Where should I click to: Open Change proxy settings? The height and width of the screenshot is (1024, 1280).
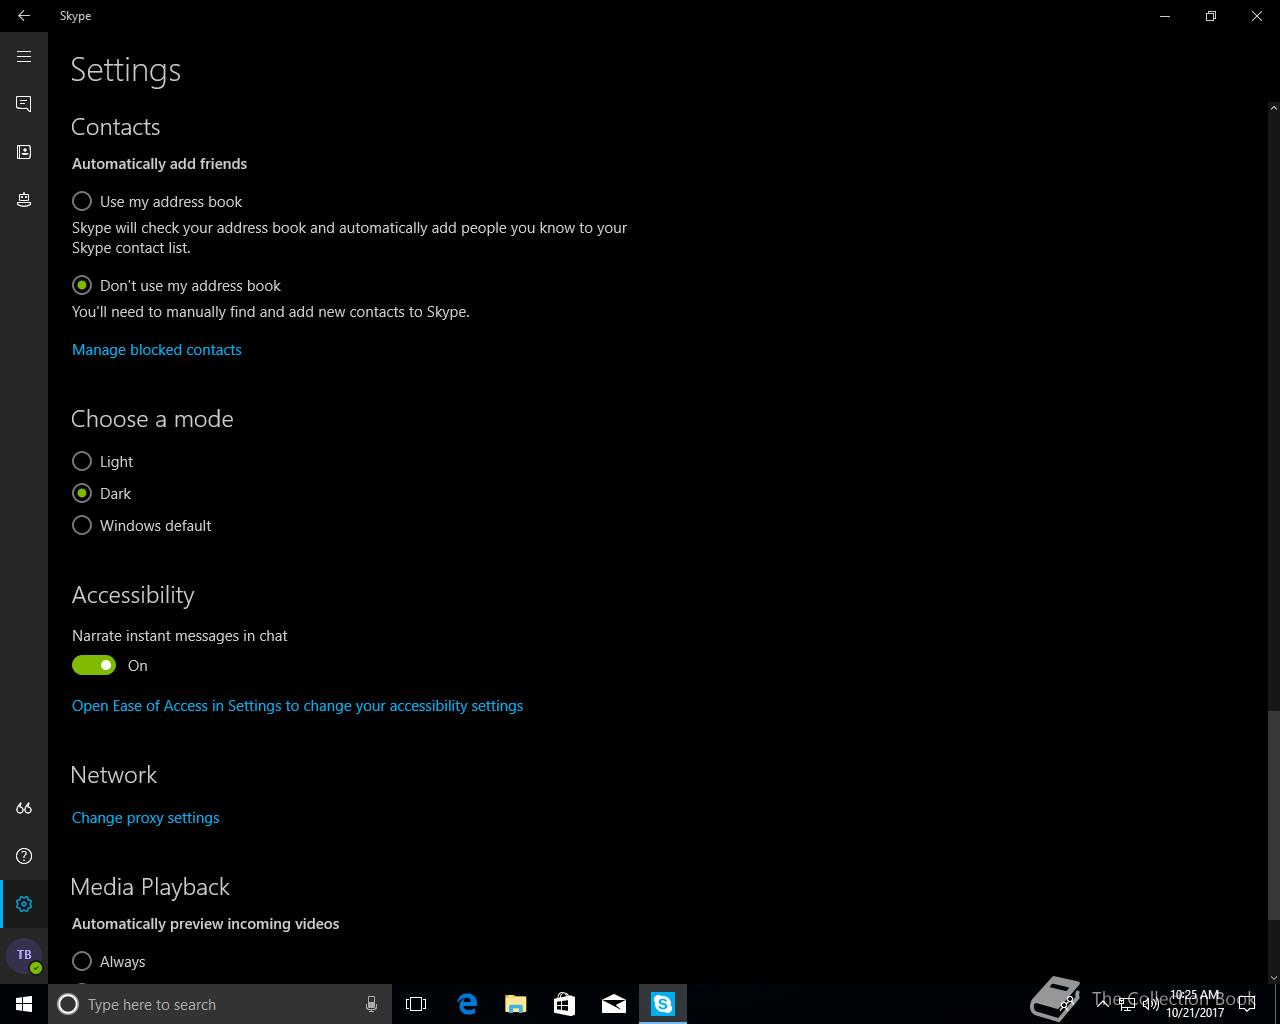pyautogui.click(x=145, y=818)
